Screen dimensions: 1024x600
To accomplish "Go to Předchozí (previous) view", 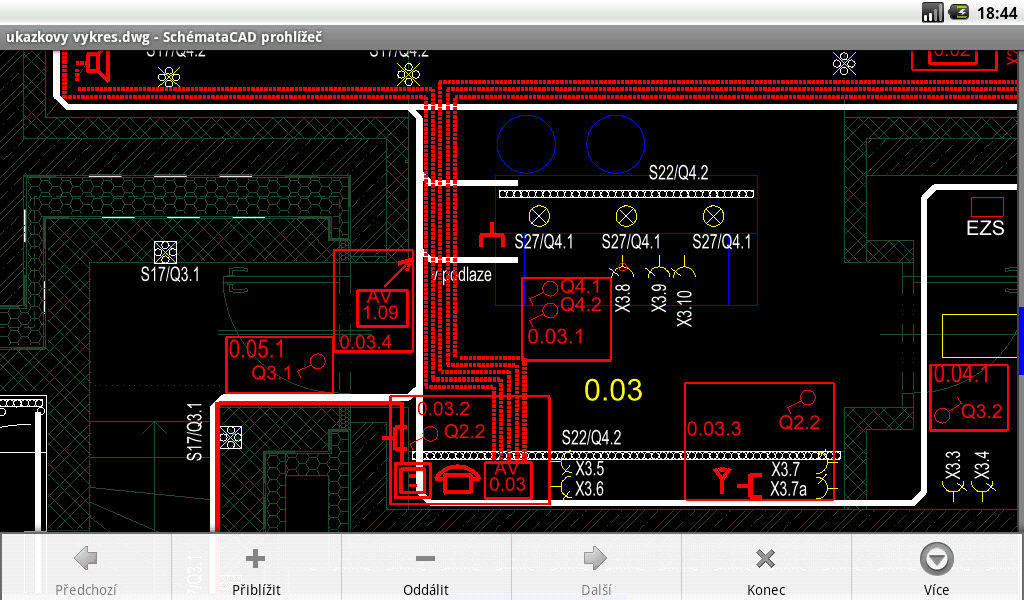I will 86,567.
